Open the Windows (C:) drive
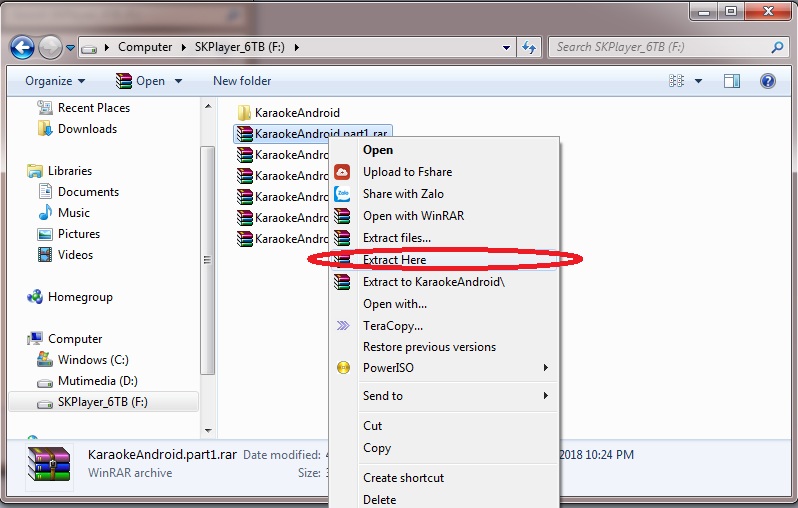This screenshot has height=508, width=798. 83,359
